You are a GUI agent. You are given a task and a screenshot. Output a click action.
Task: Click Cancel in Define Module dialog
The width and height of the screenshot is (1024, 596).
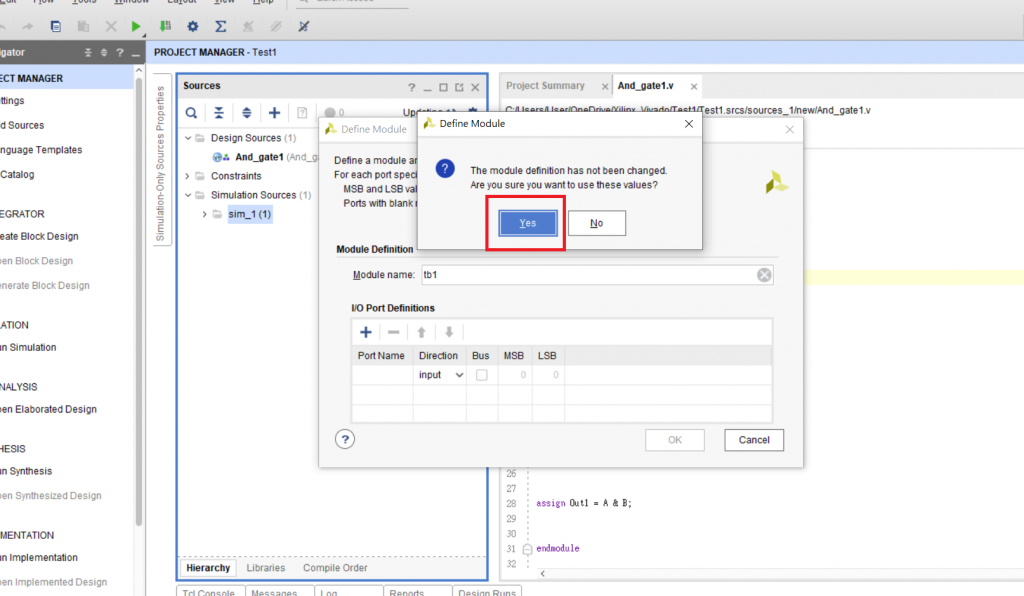coord(754,440)
